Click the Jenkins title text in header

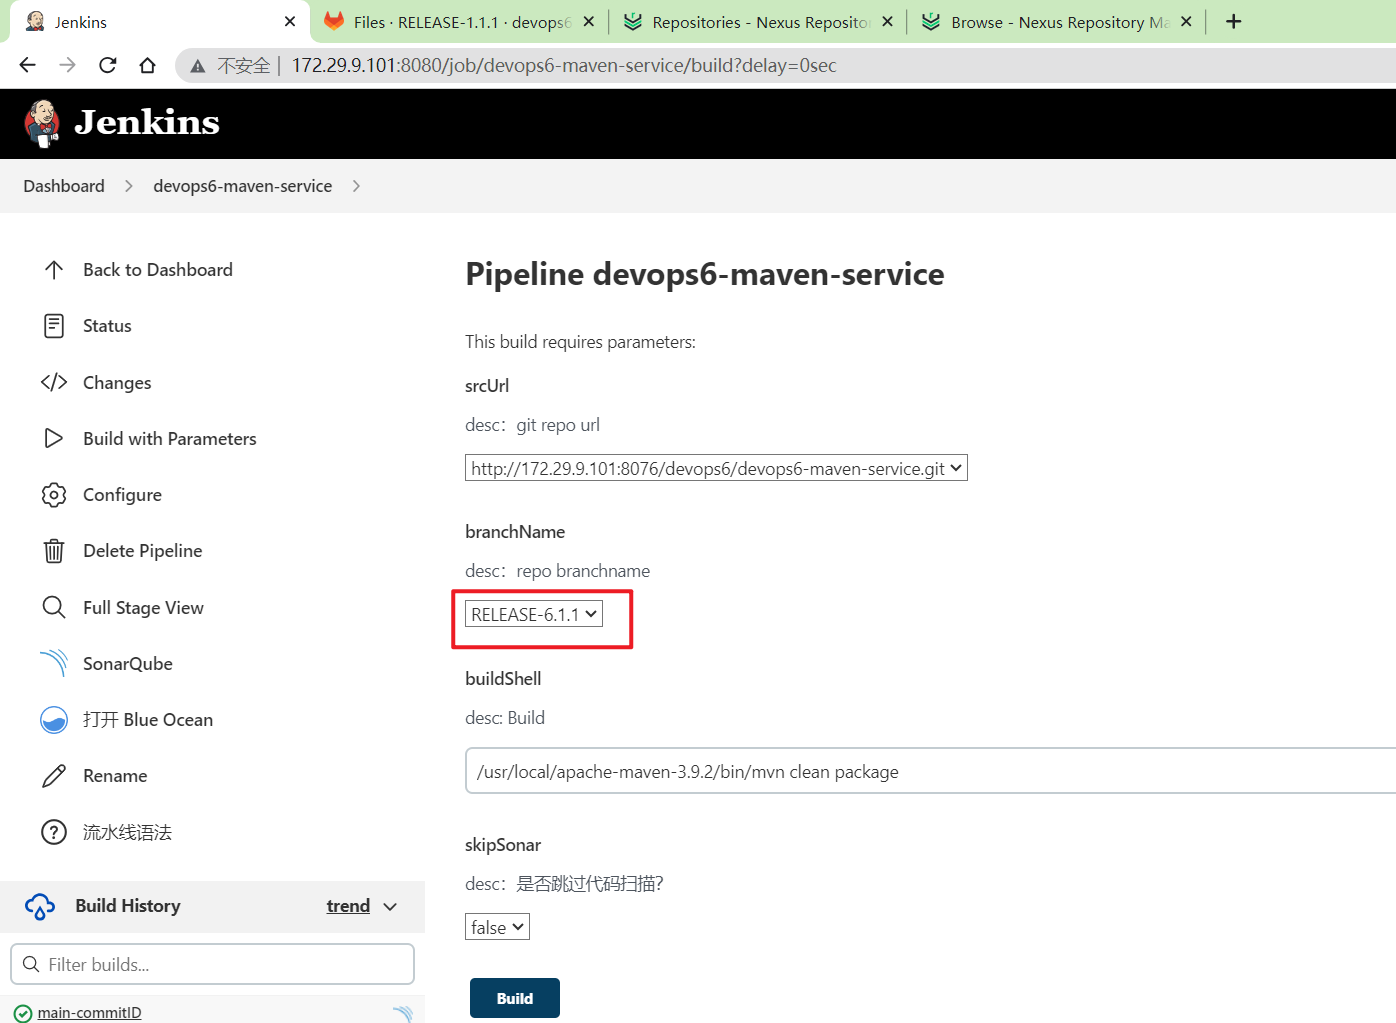pyautogui.click(x=147, y=123)
